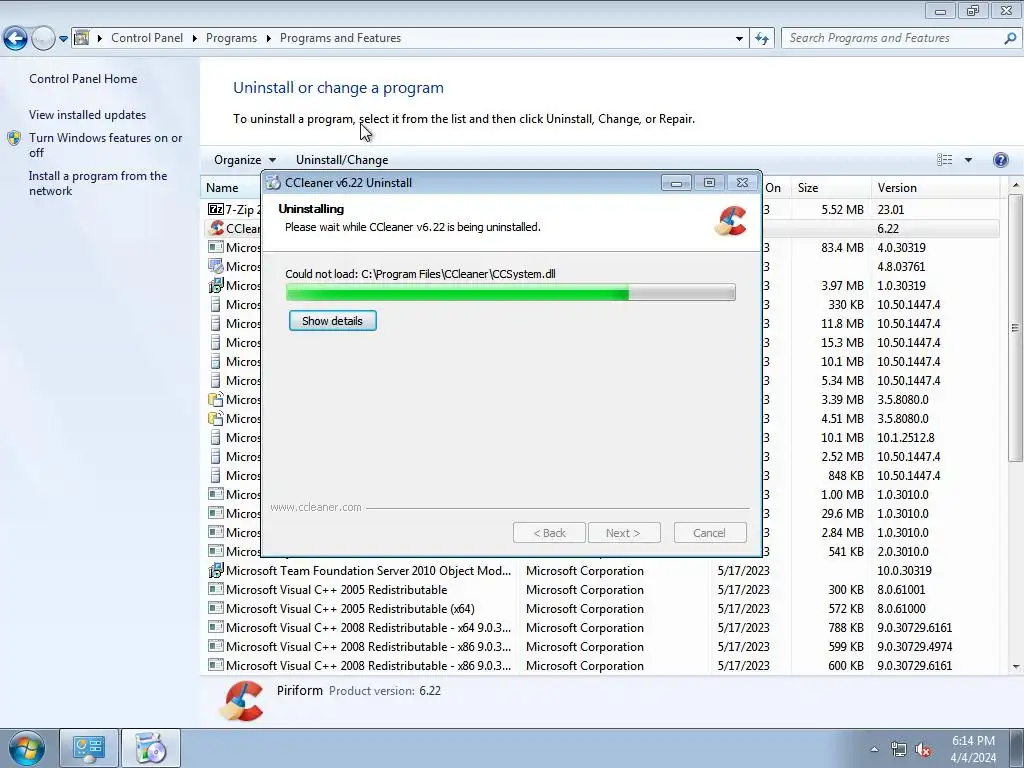Select Visual C++ 2008 Redistributable x64 row

click(600, 628)
